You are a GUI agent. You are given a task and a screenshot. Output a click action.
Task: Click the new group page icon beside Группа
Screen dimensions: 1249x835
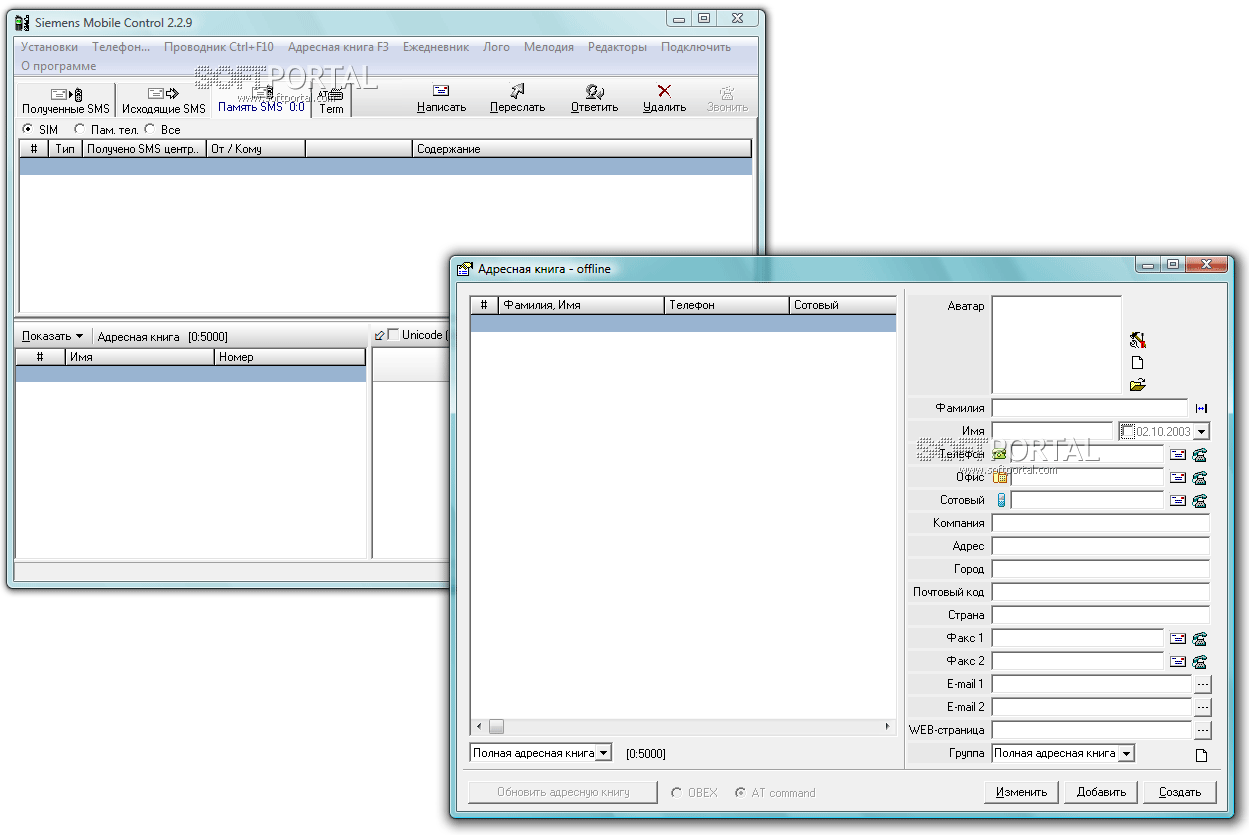tap(1202, 755)
